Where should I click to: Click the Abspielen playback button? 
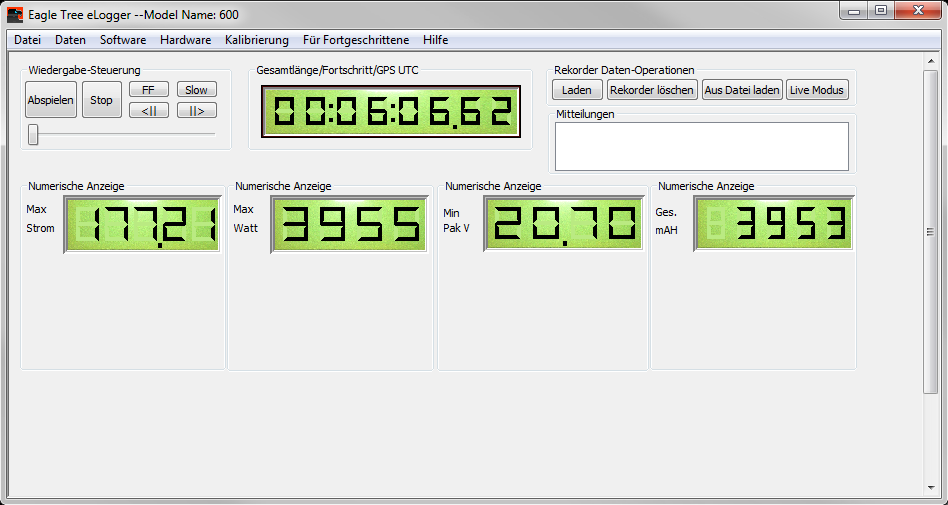[51, 100]
